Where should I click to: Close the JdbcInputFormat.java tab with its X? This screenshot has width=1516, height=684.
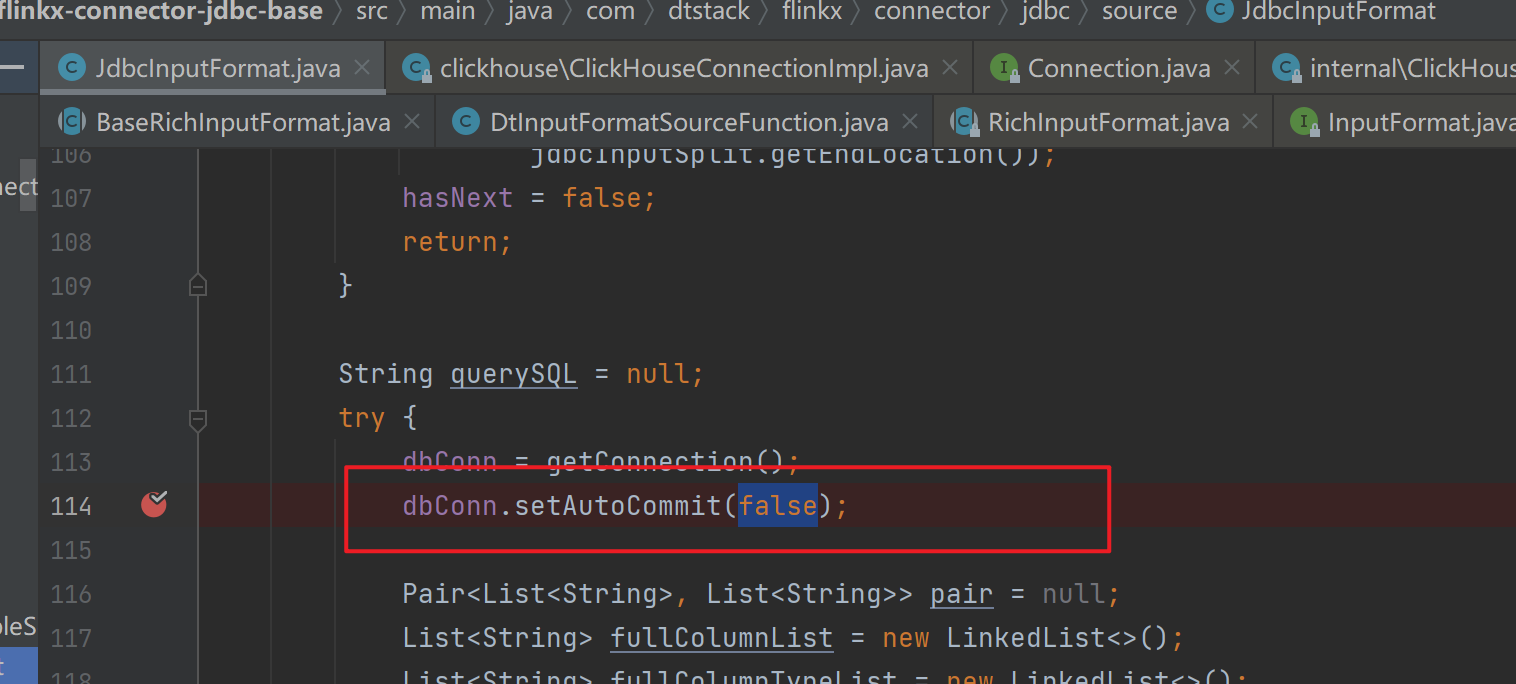click(x=362, y=67)
